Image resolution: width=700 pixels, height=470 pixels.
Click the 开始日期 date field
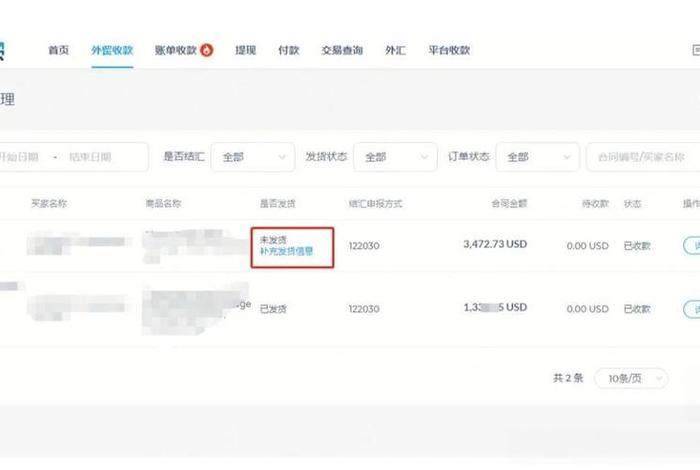(20, 157)
